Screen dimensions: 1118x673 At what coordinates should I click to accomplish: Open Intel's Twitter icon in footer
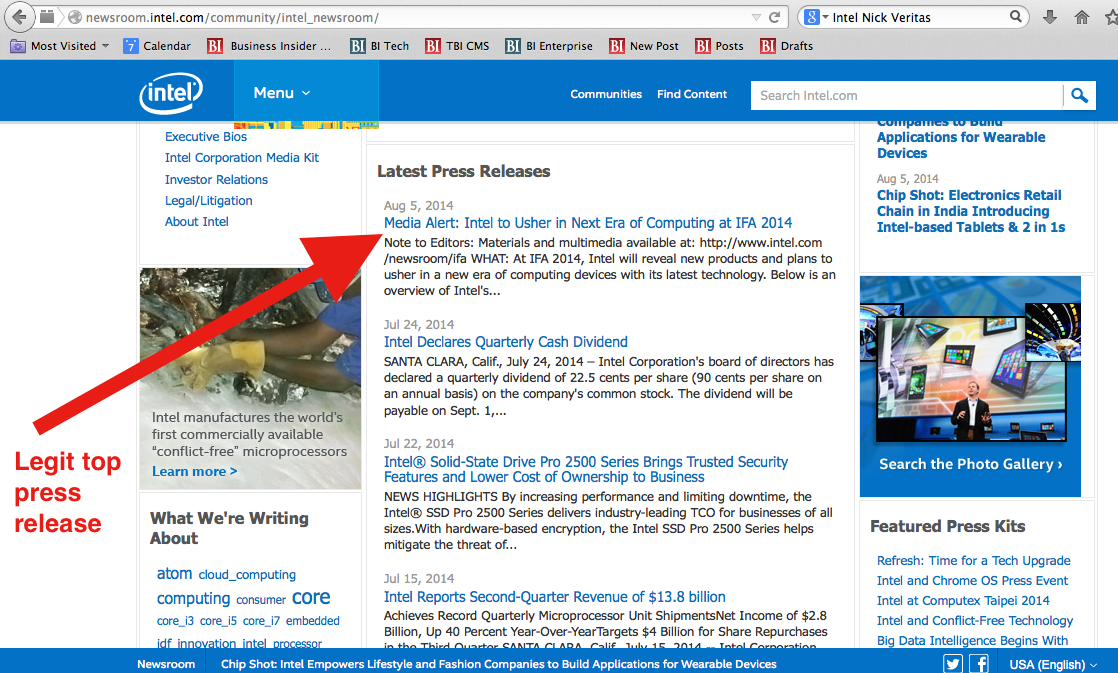(x=952, y=664)
